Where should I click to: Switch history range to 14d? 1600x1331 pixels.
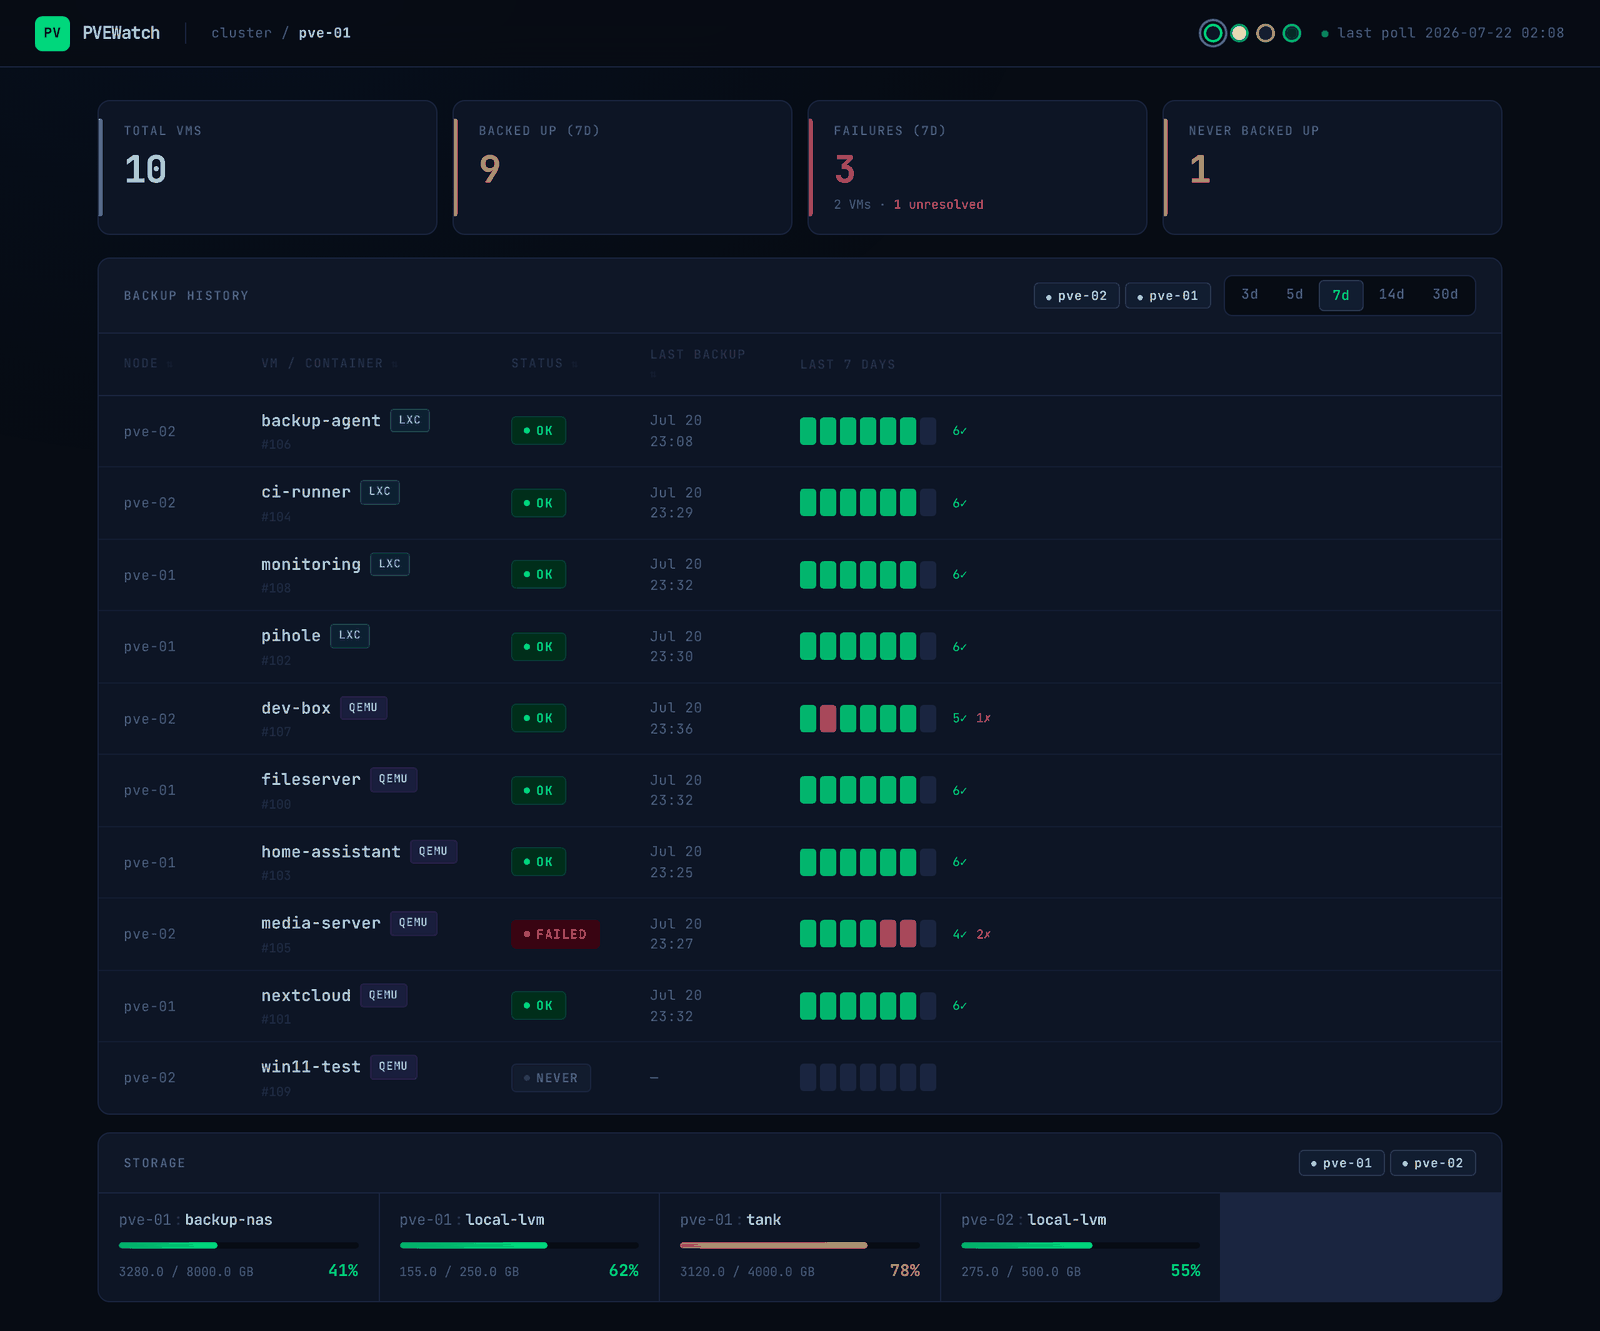point(1392,295)
